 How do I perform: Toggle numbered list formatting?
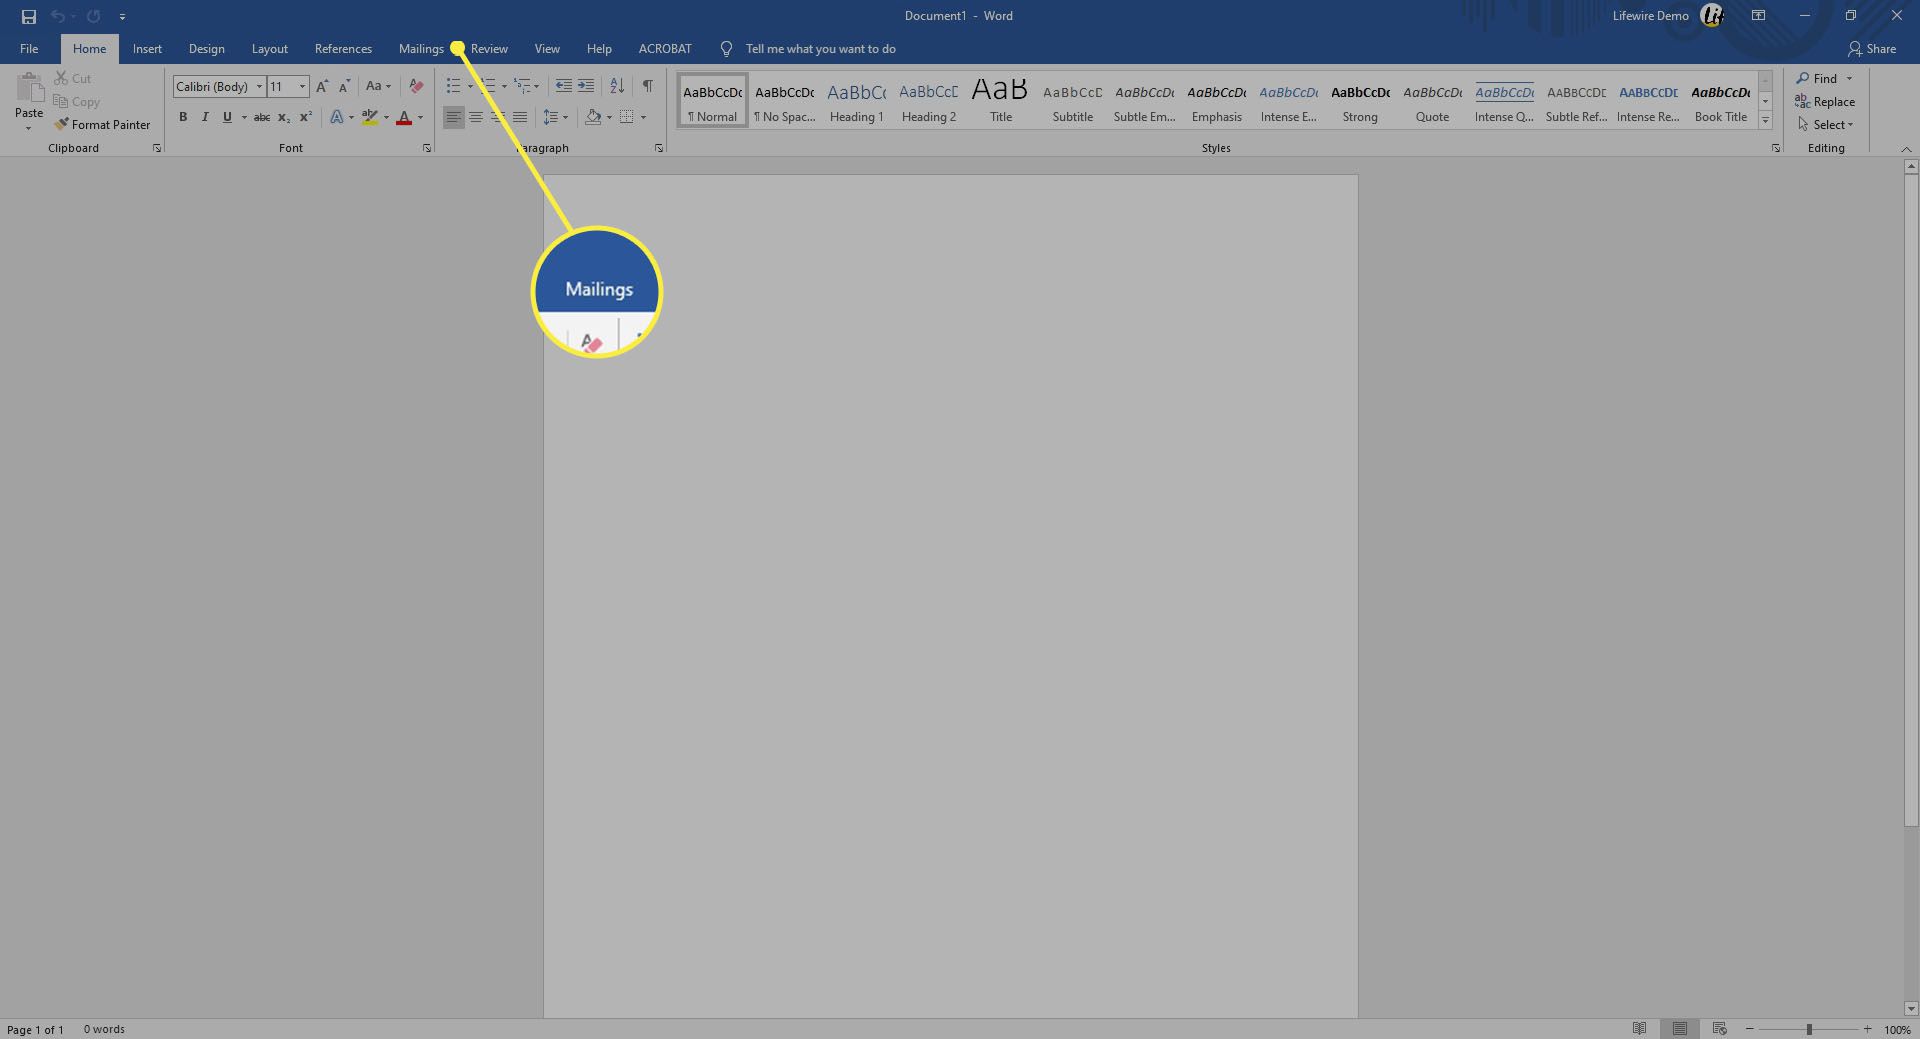(488, 87)
